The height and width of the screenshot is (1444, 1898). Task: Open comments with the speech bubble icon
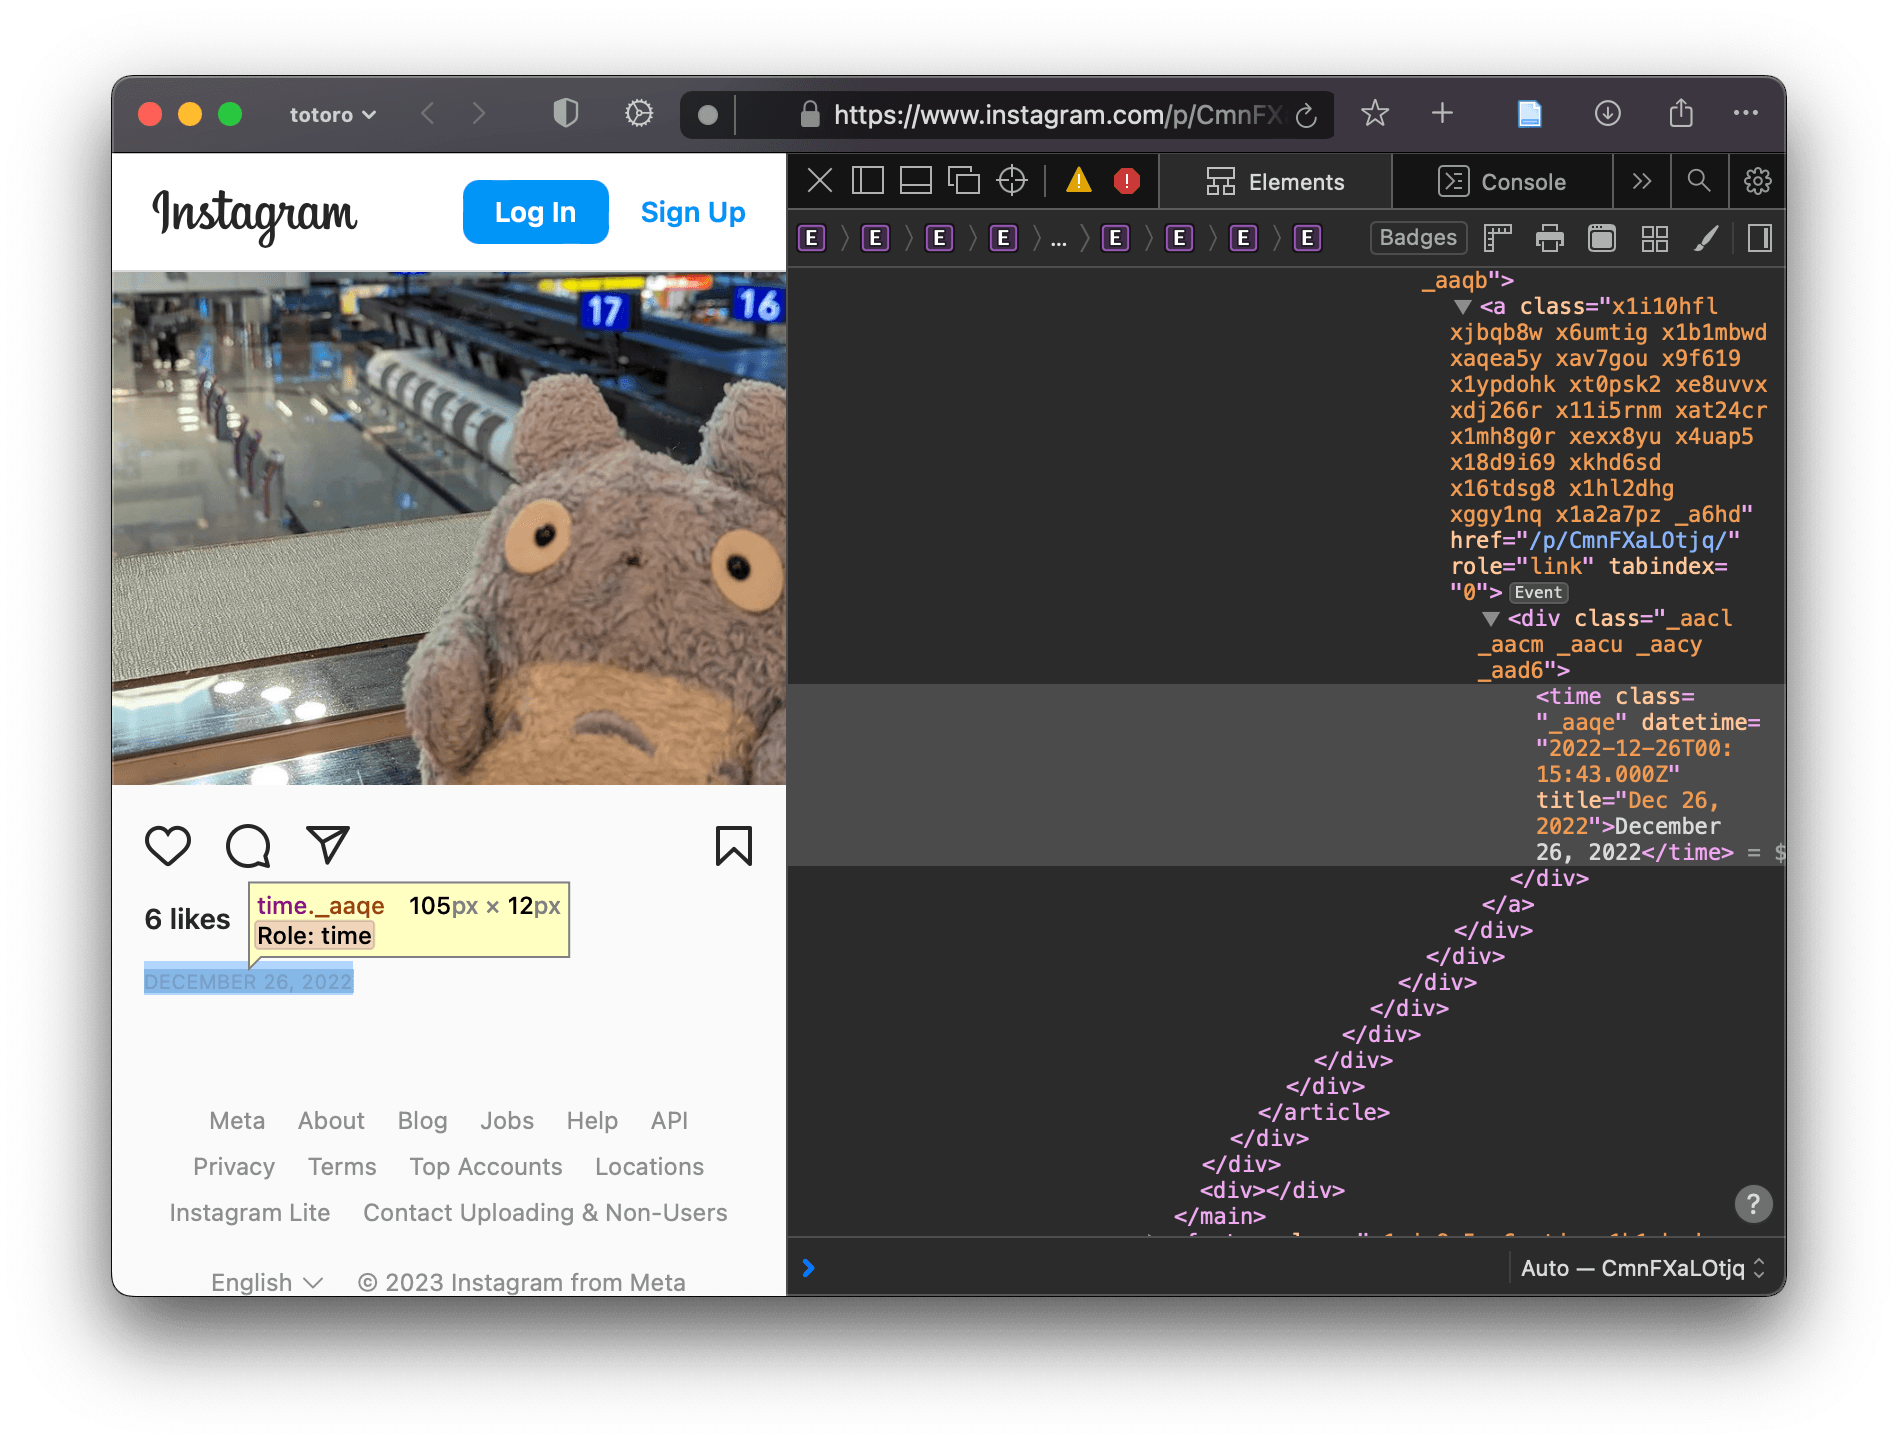click(x=248, y=846)
